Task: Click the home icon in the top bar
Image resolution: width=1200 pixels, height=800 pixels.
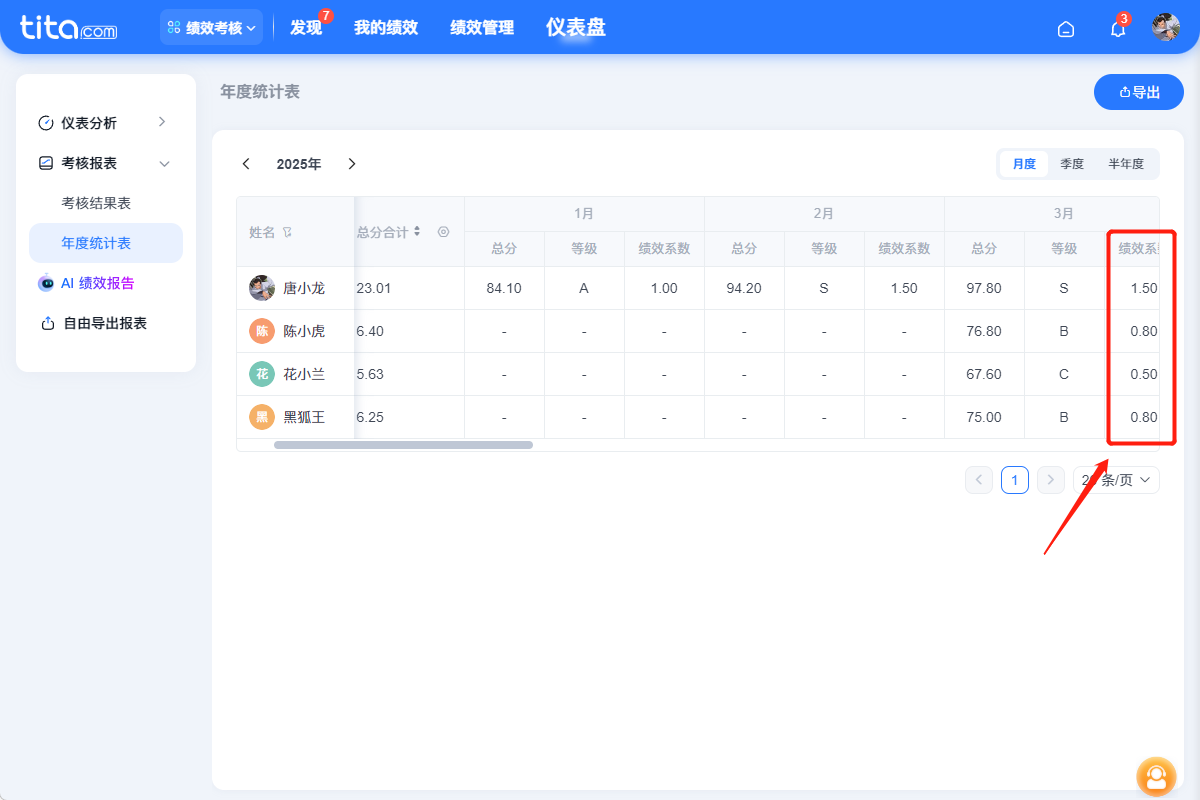Action: point(1066,28)
